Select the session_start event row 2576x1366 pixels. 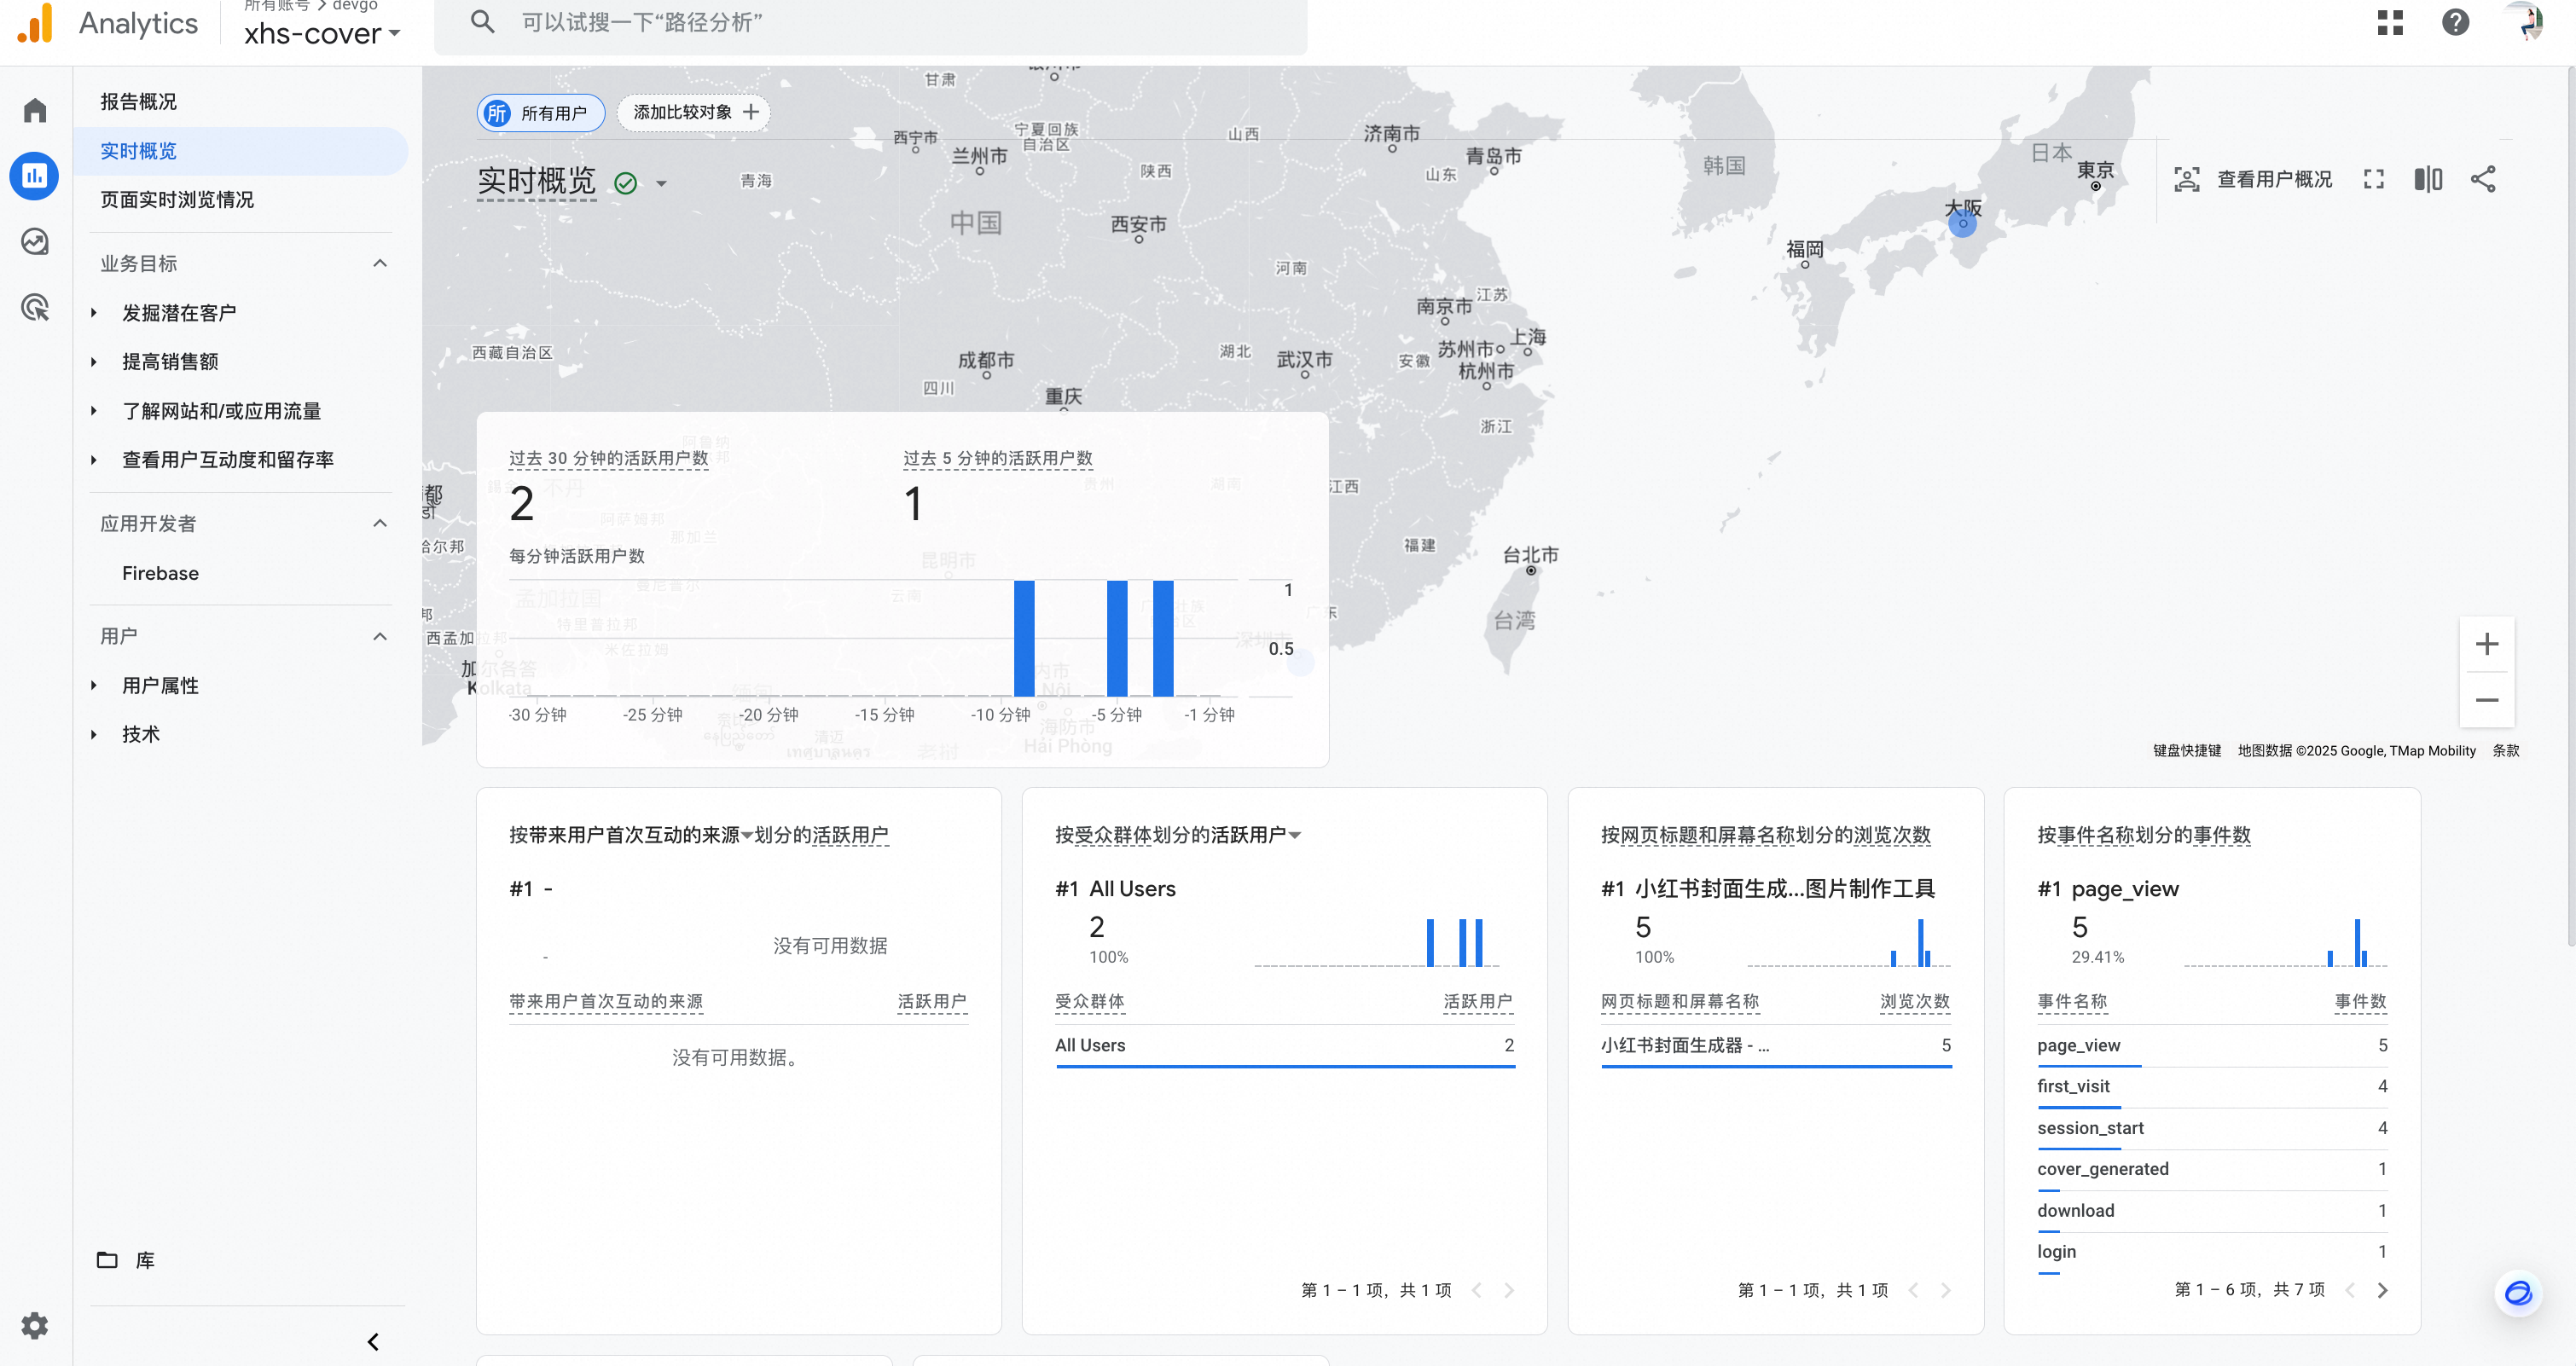coord(2212,1128)
